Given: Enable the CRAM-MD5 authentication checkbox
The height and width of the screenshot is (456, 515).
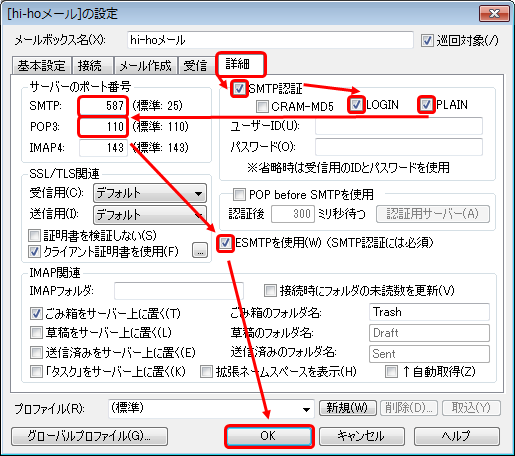Looking at the screenshot, I should tap(262, 106).
